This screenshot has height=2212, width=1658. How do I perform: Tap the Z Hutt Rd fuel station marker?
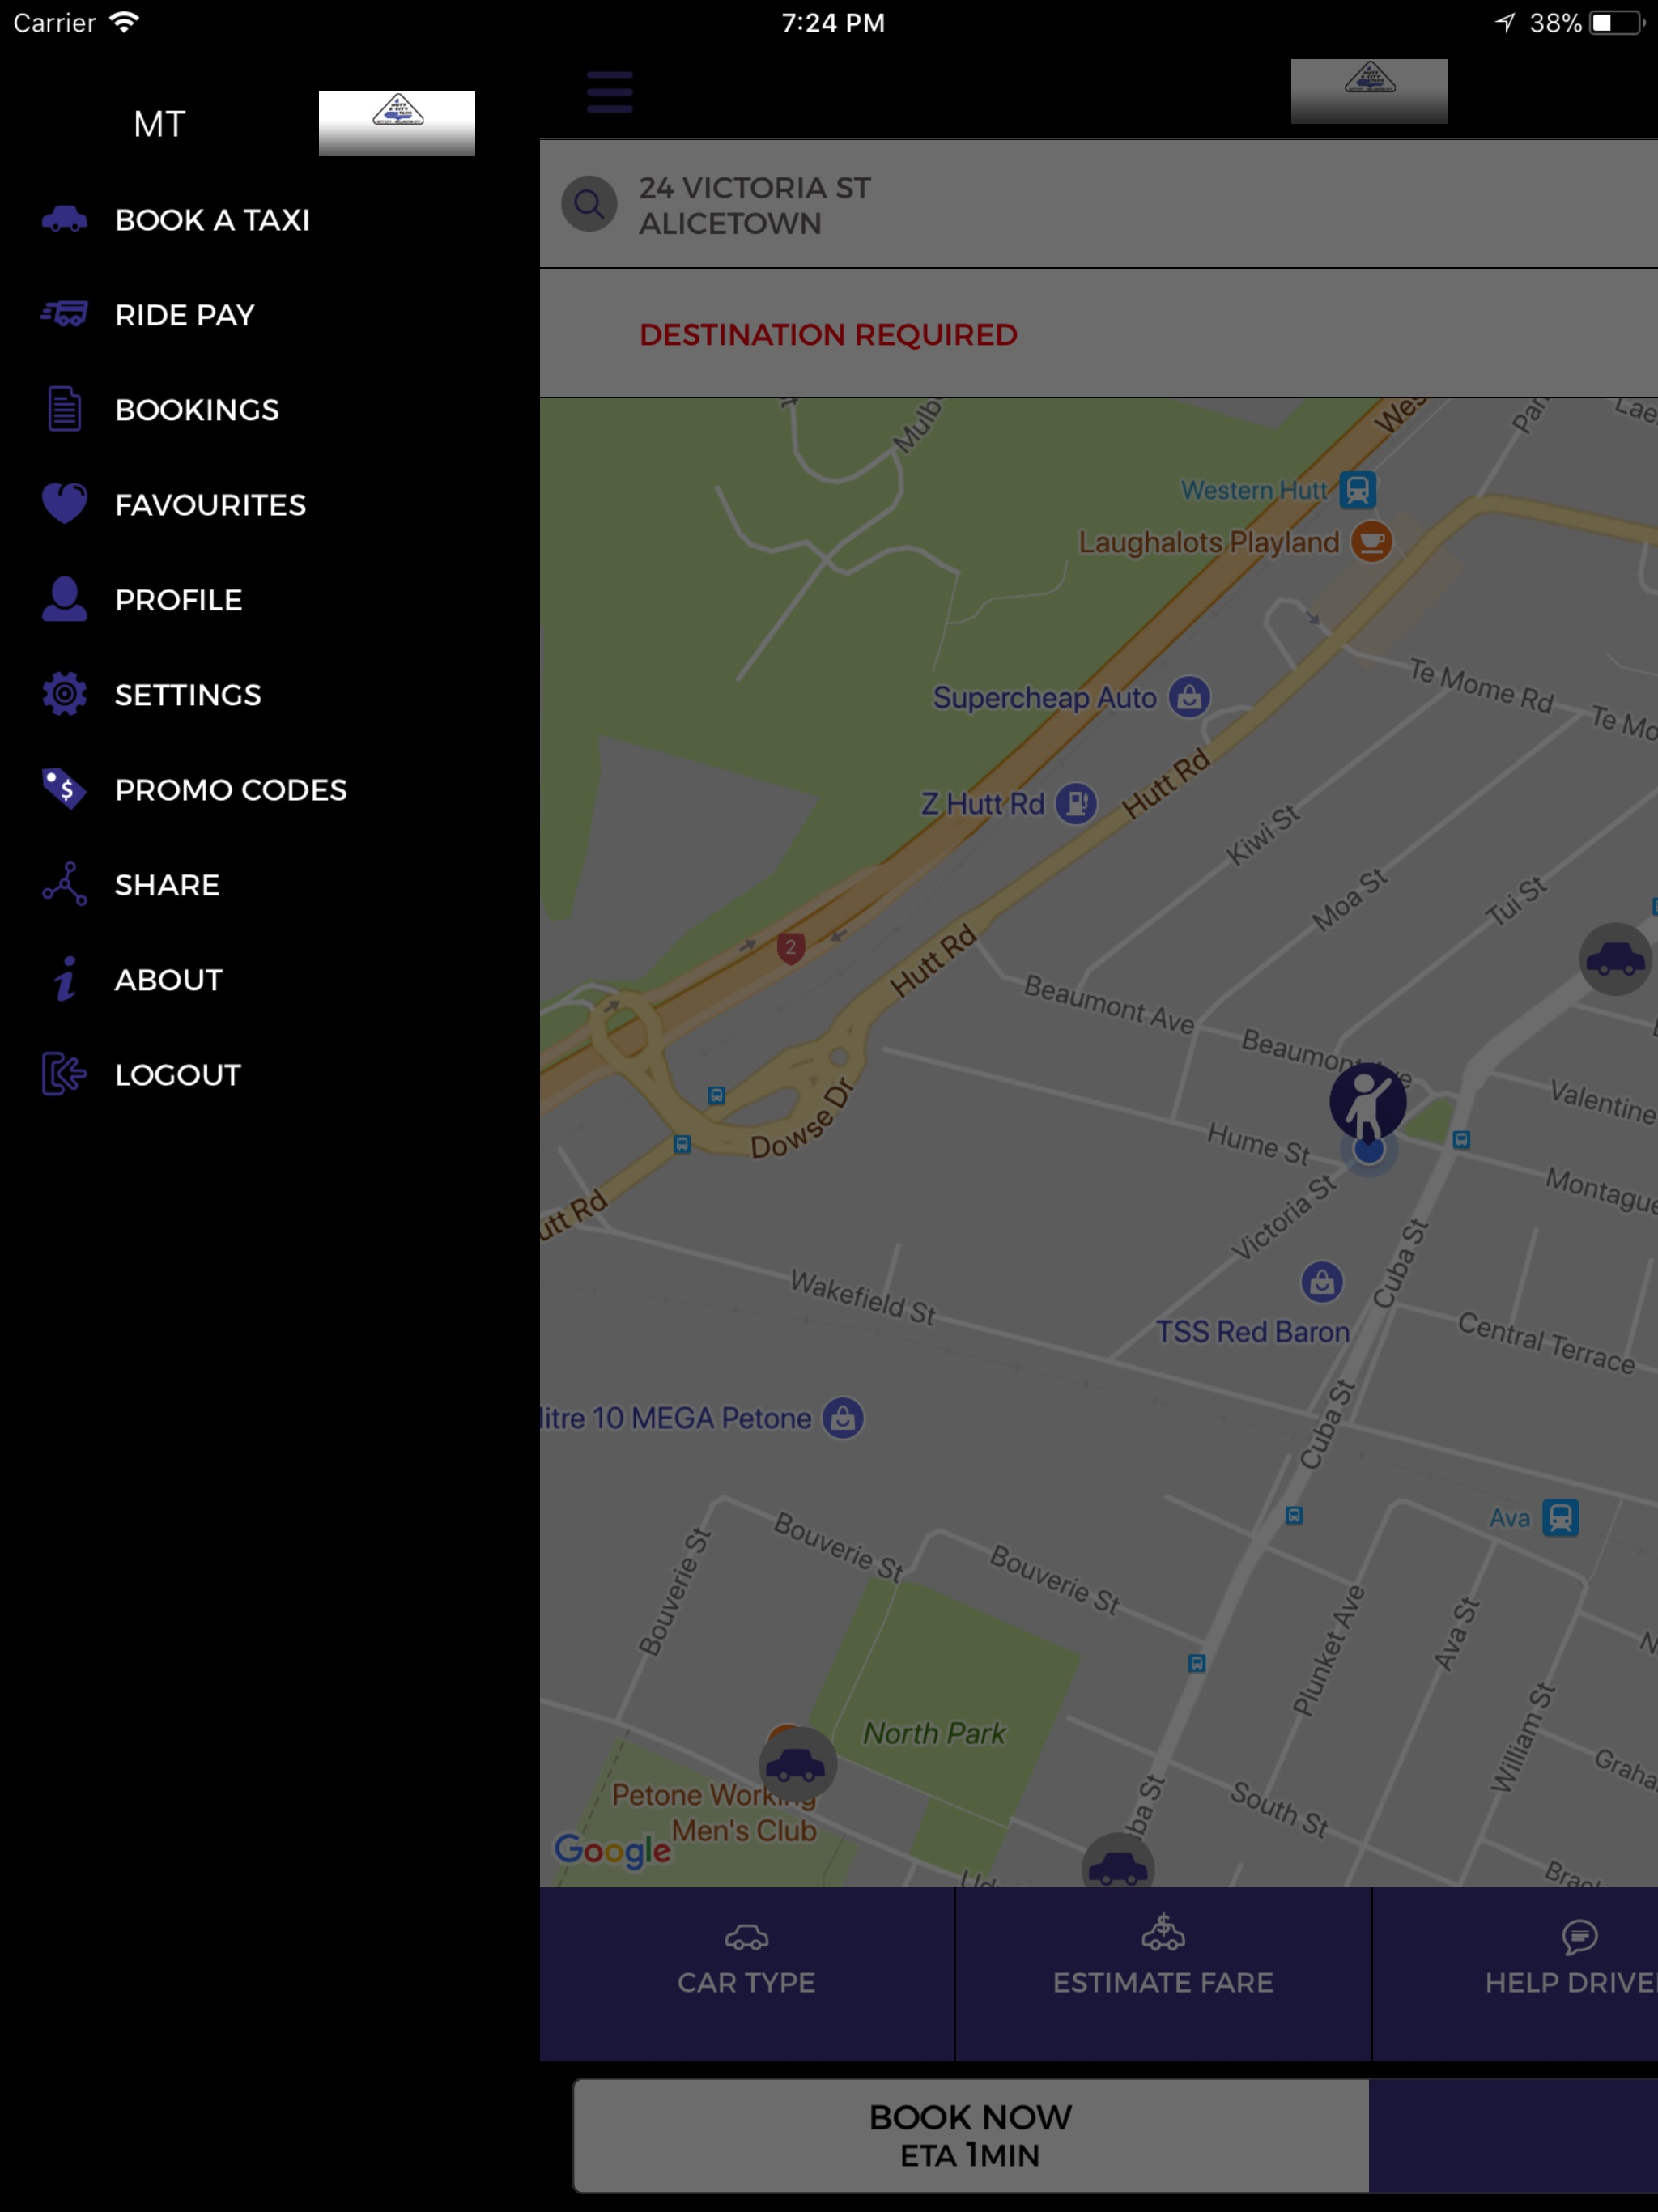point(1076,803)
